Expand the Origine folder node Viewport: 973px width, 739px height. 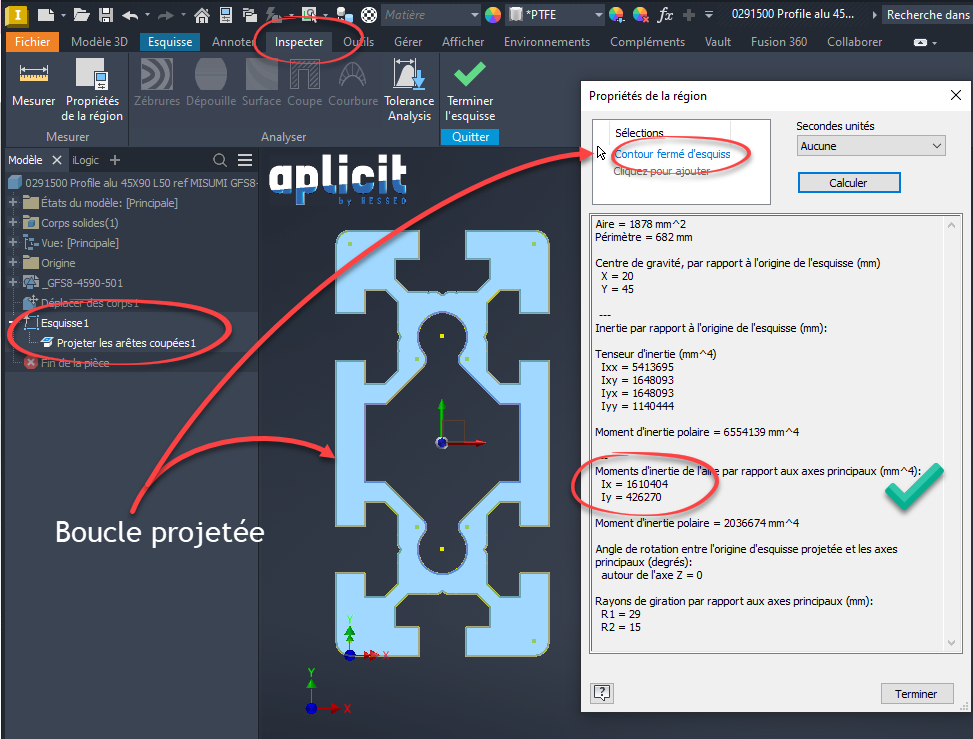13,263
